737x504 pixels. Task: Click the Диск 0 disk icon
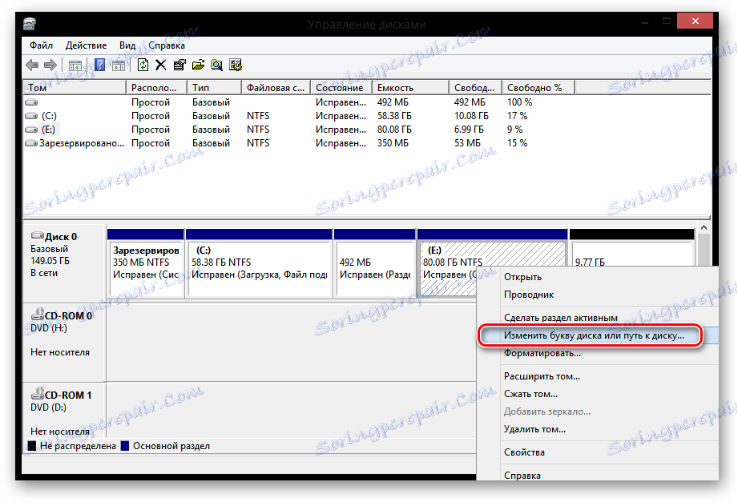pos(37,235)
